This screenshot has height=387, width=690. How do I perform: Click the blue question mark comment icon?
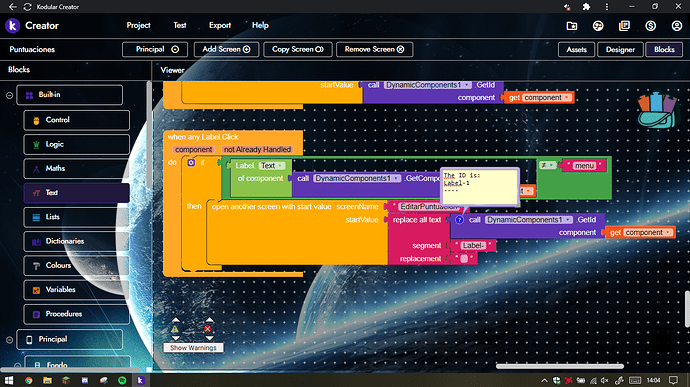pos(459,220)
